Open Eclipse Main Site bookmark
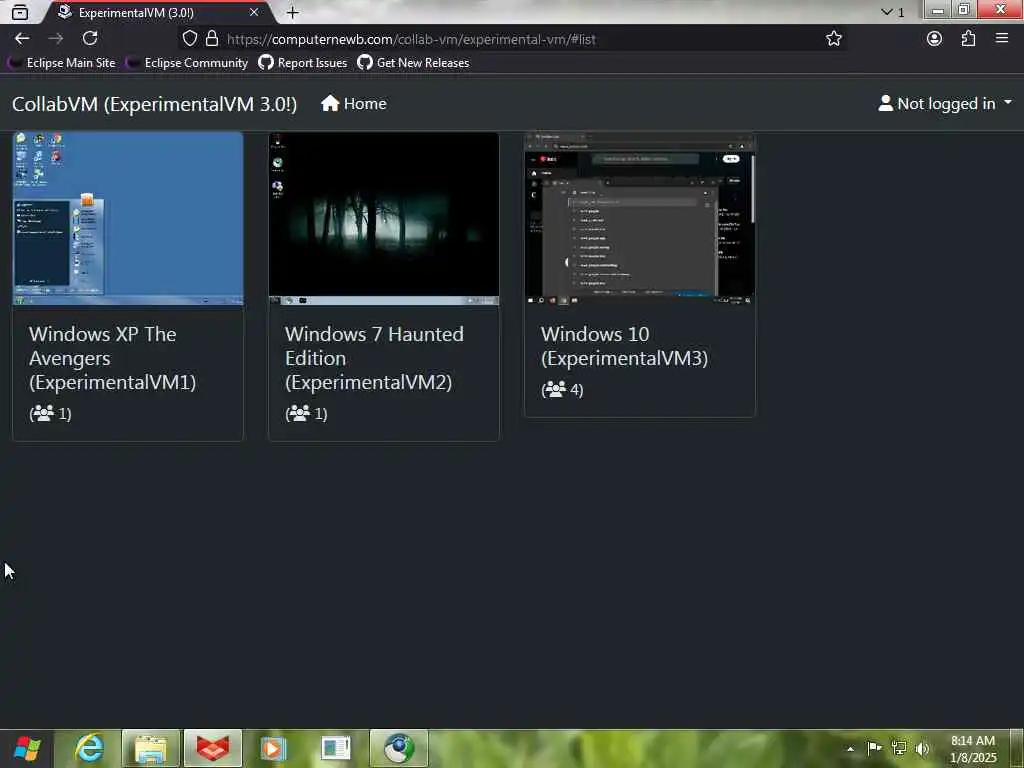1024x768 pixels. tap(61, 63)
